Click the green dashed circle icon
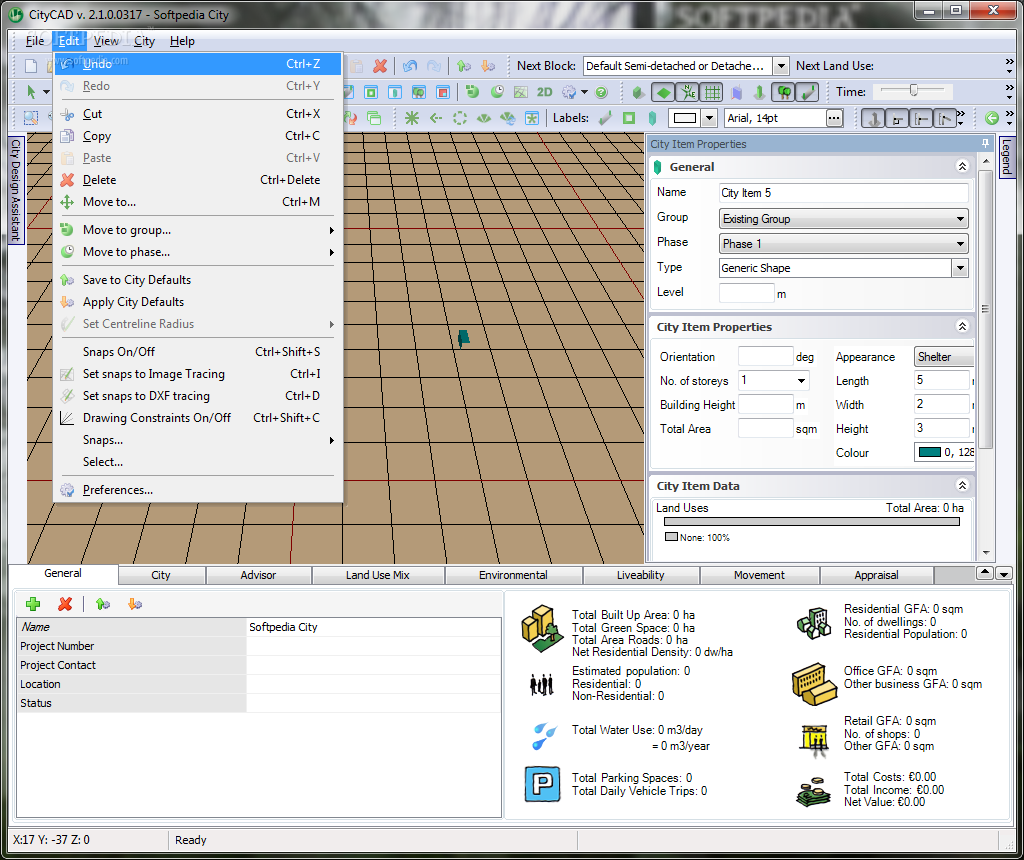The width and height of the screenshot is (1024, 860). pyautogui.click(x=460, y=118)
